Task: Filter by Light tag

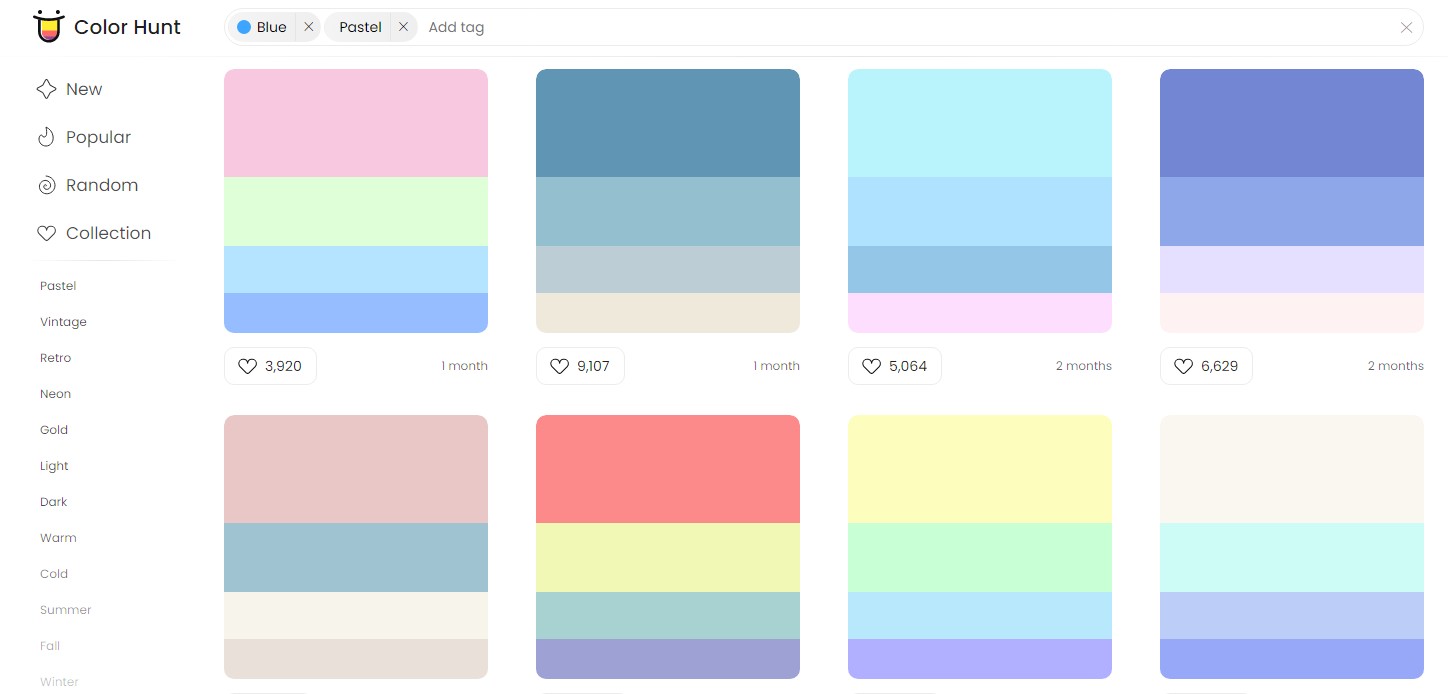Action: pos(54,466)
